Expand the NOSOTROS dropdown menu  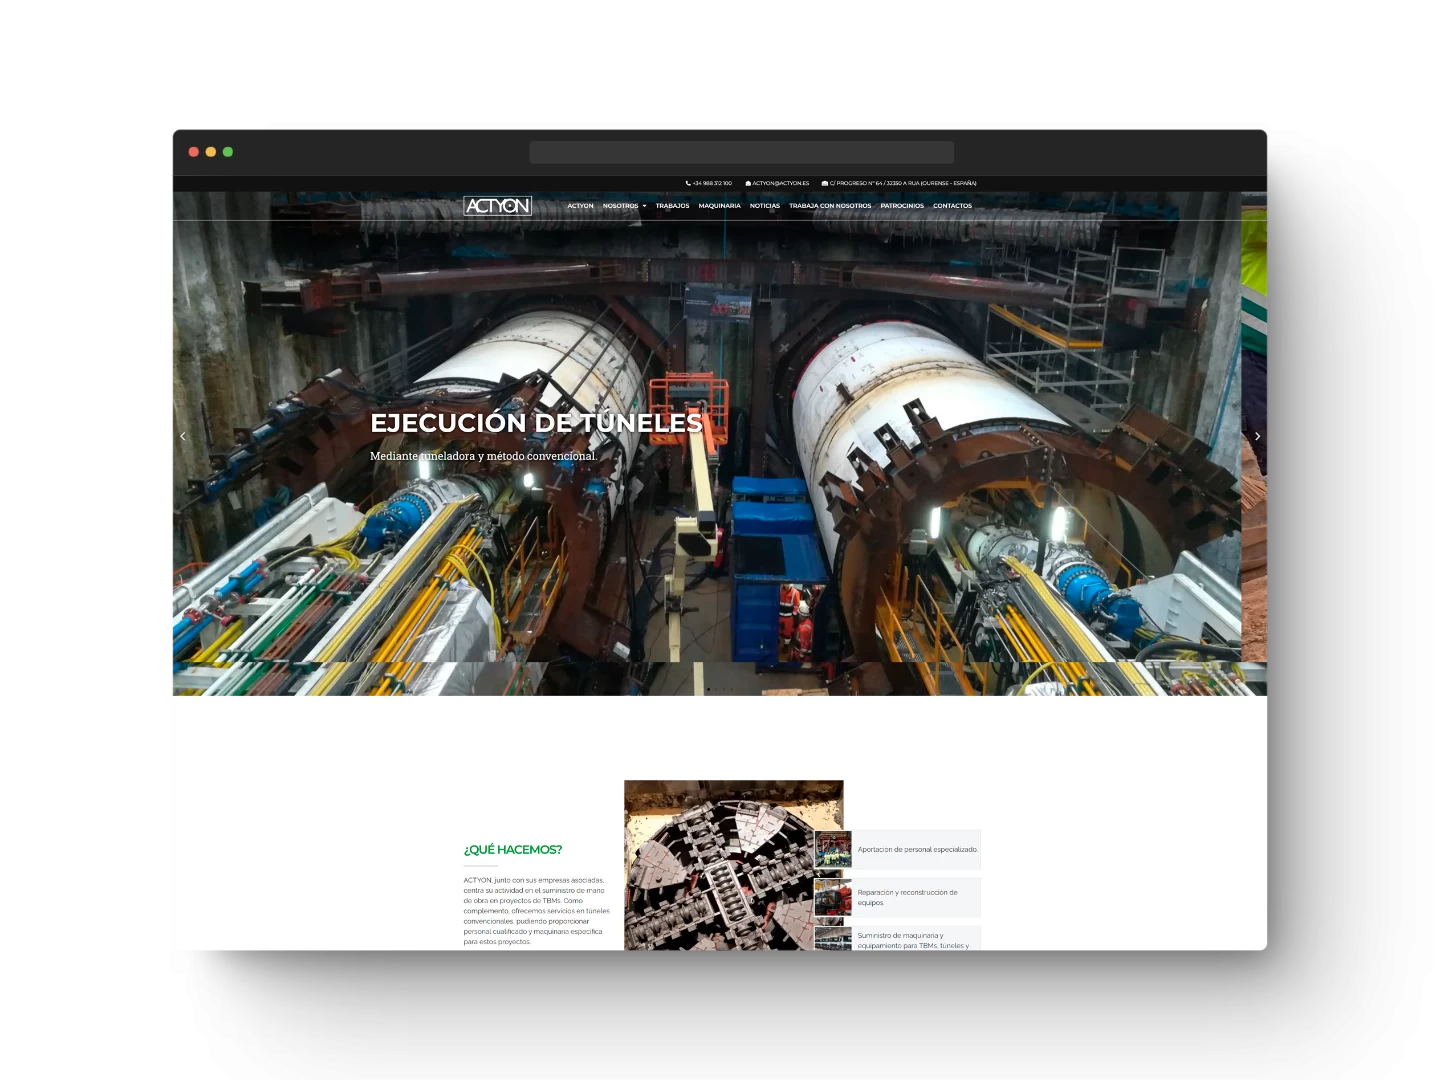624,206
